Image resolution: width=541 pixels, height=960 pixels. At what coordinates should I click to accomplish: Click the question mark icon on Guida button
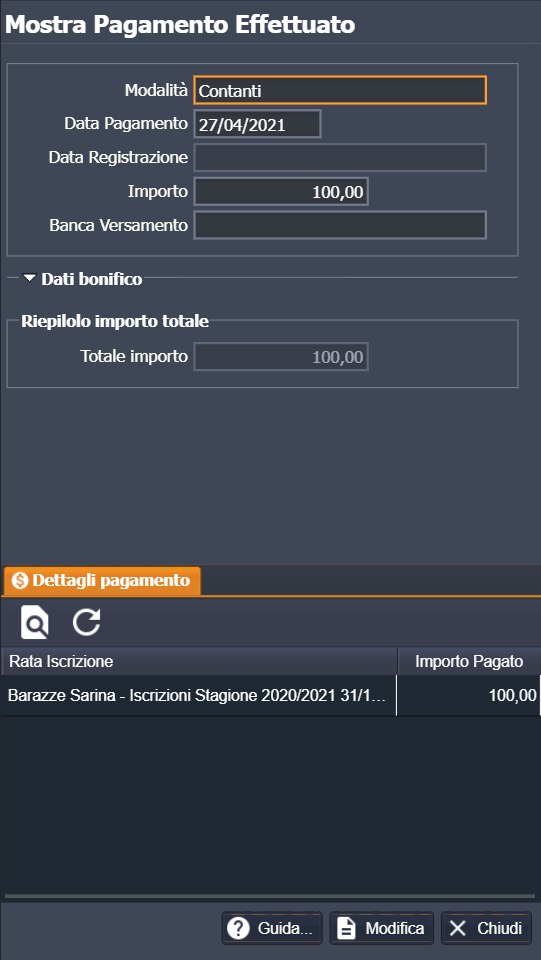pos(237,928)
